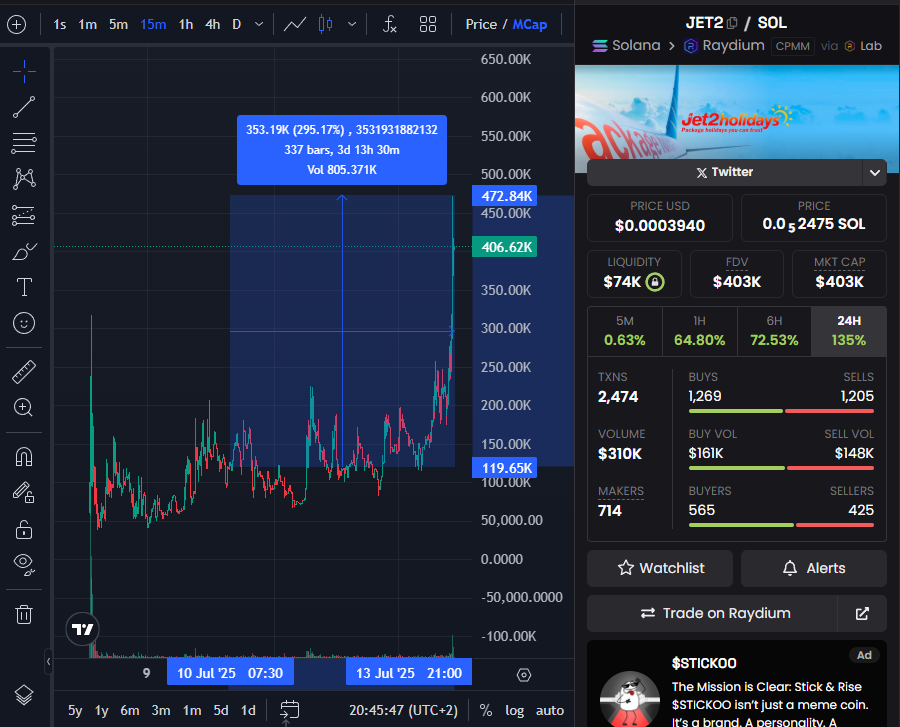Image resolution: width=900 pixels, height=727 pixels.
Task: Add JET2 to Watchlist
Action: pyautogui.click(x=660, y=568)
